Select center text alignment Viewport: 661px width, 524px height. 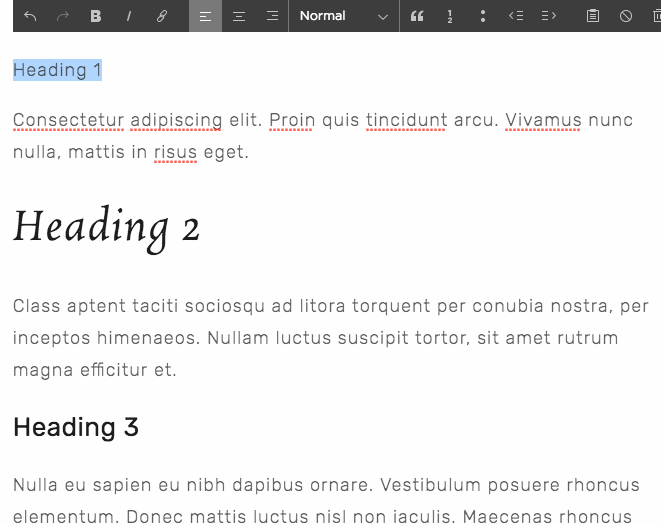(x=239, y=16)
